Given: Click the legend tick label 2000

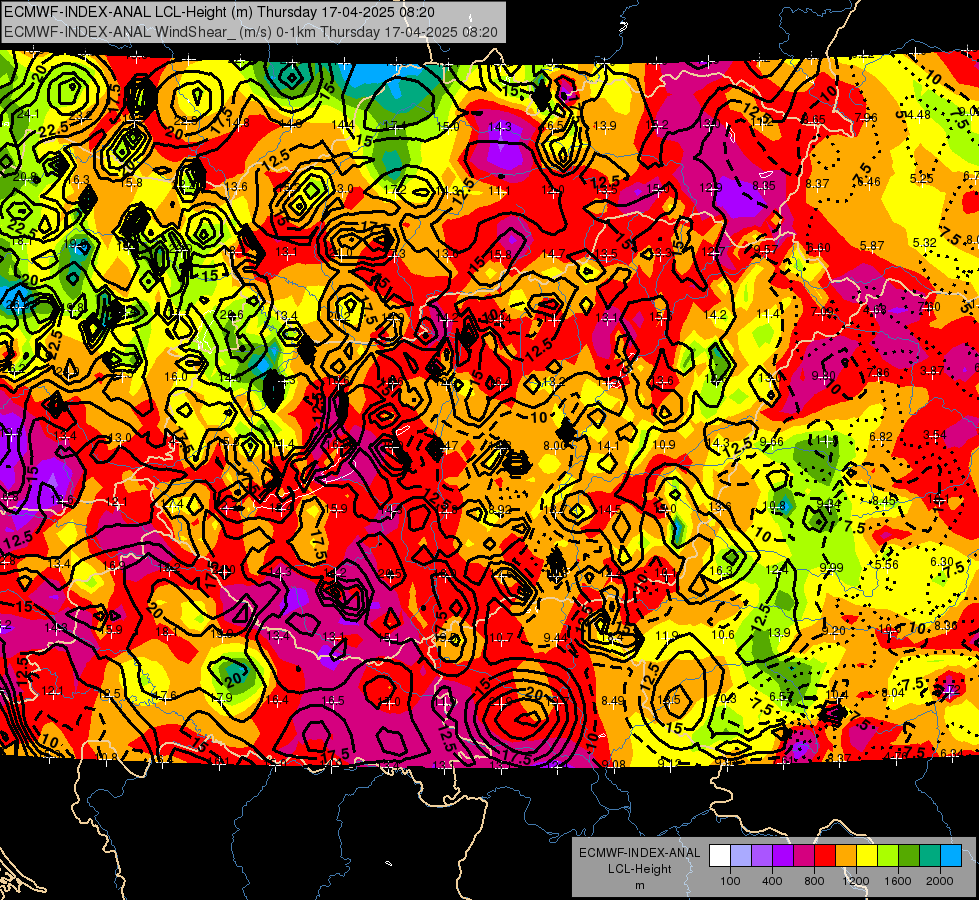Looking at the screenshot, I should click(x=940, y=881).
